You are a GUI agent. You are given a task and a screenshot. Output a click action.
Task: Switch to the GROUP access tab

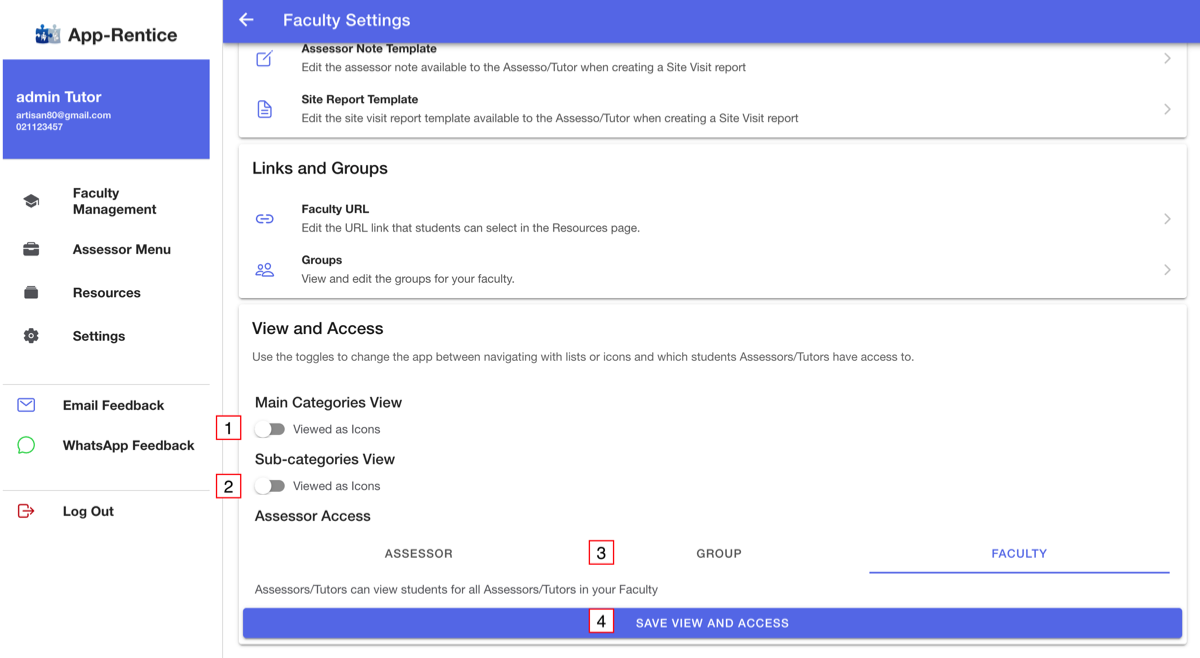click(719, 553)
